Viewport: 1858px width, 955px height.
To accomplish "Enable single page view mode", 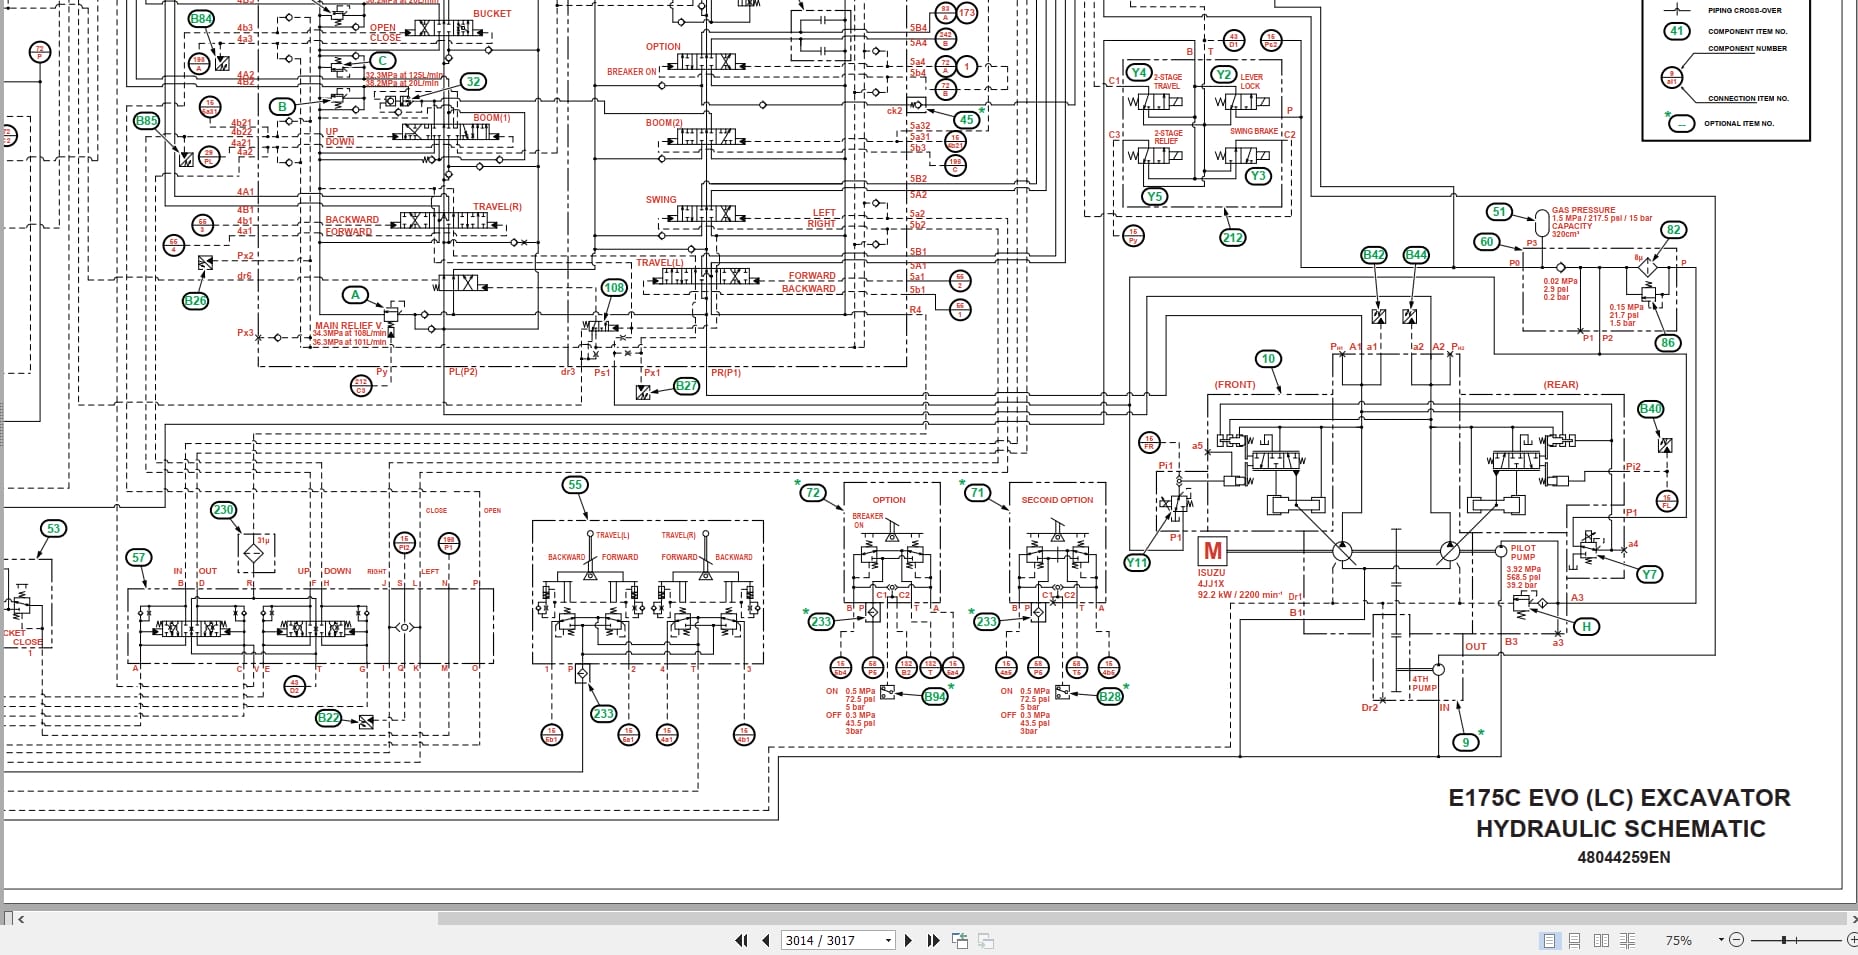I will (x=1550, y=940).
